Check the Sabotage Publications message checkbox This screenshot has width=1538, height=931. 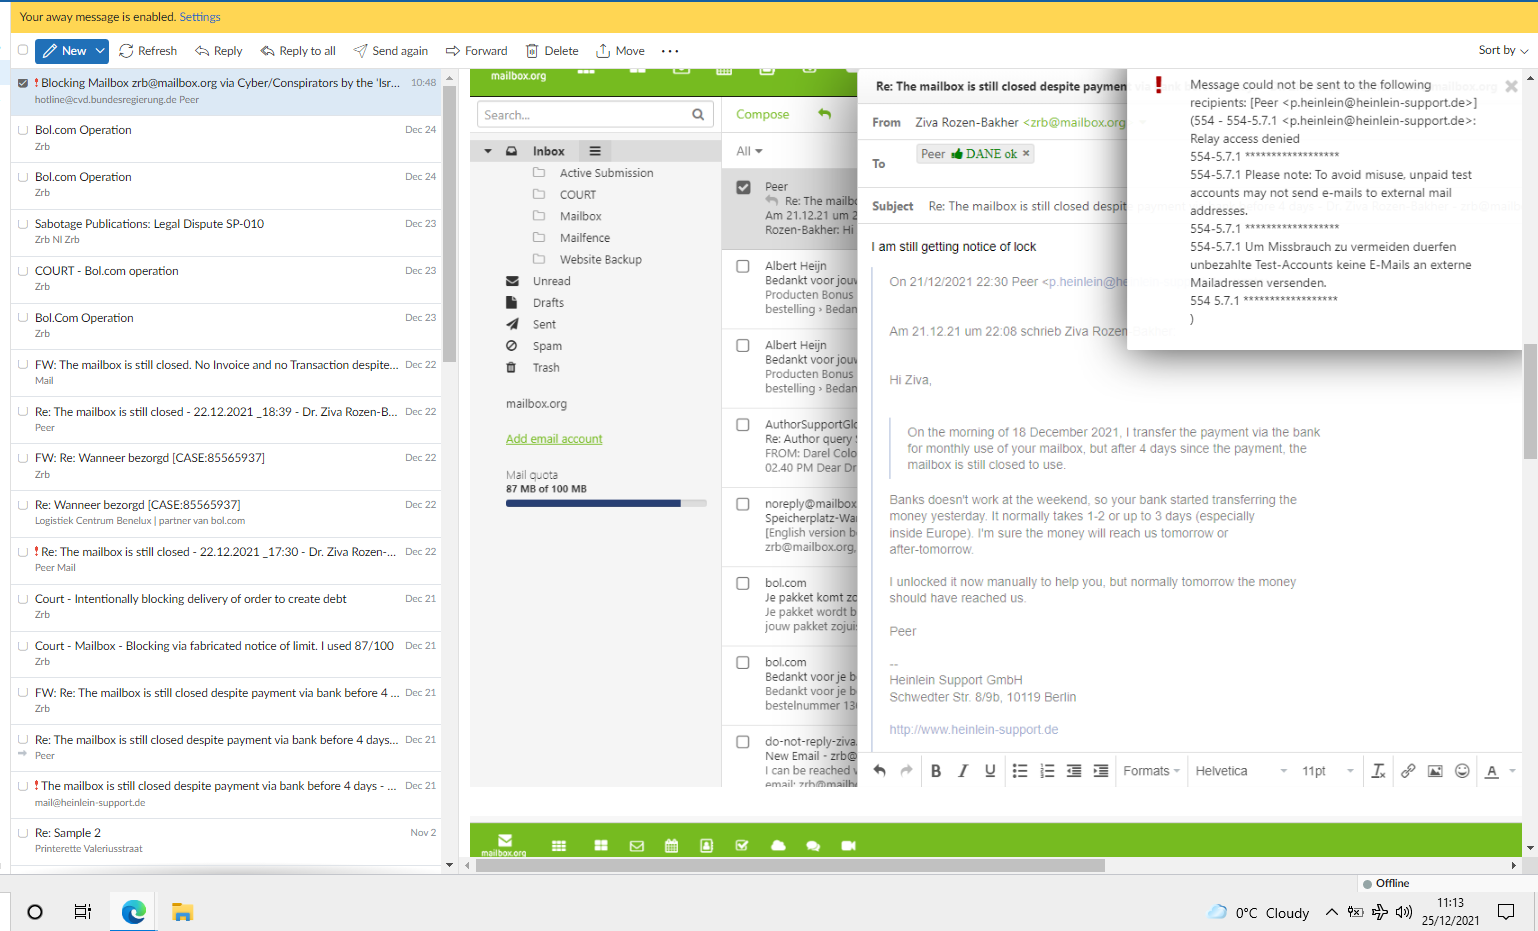tap(23, 224)
